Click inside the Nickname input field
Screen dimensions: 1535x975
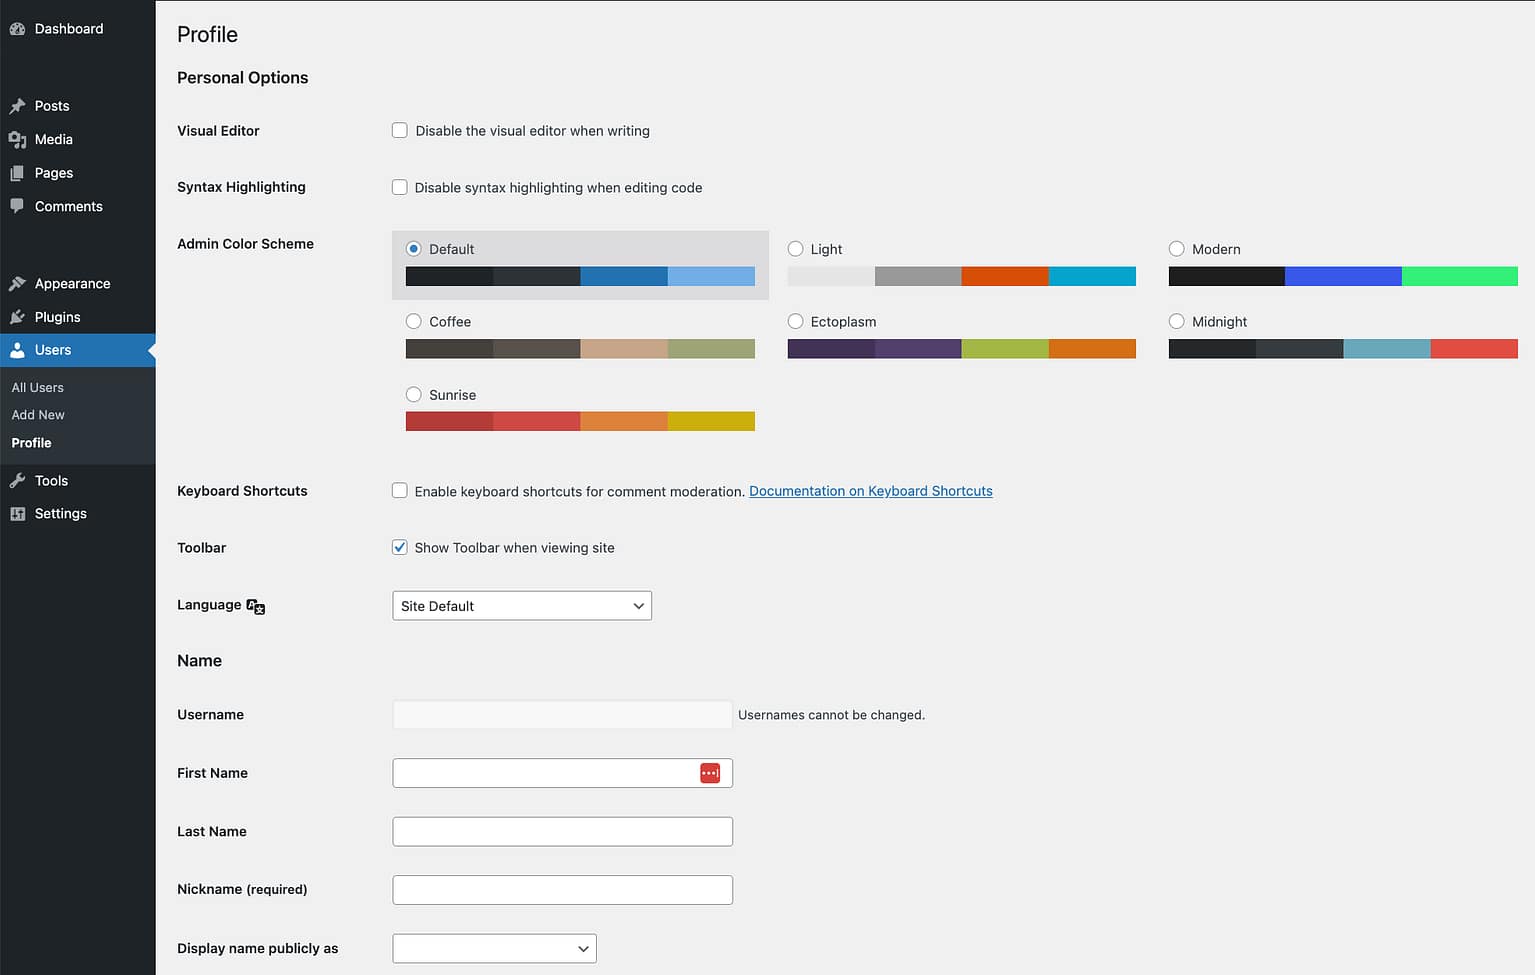561,889
